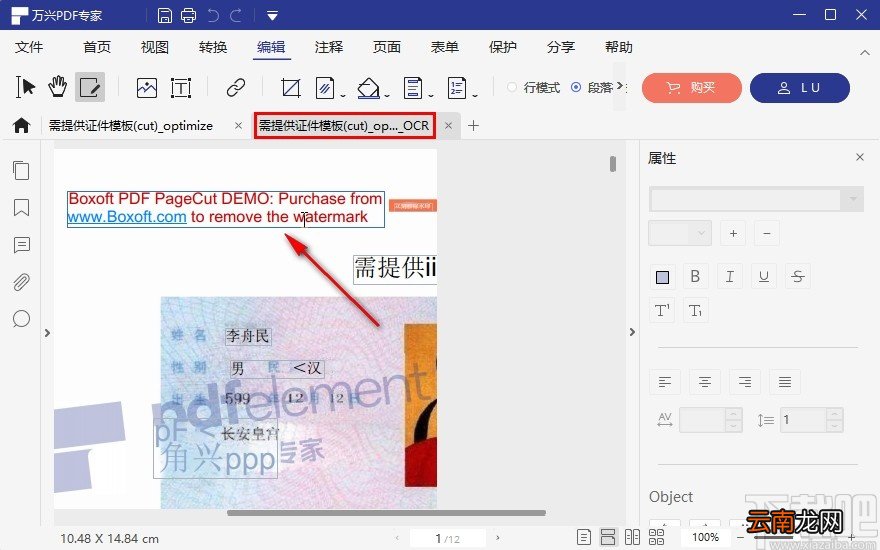Open the 帮助 tab
The width and height of the screenshot is (880, 550).
[619, 47]
